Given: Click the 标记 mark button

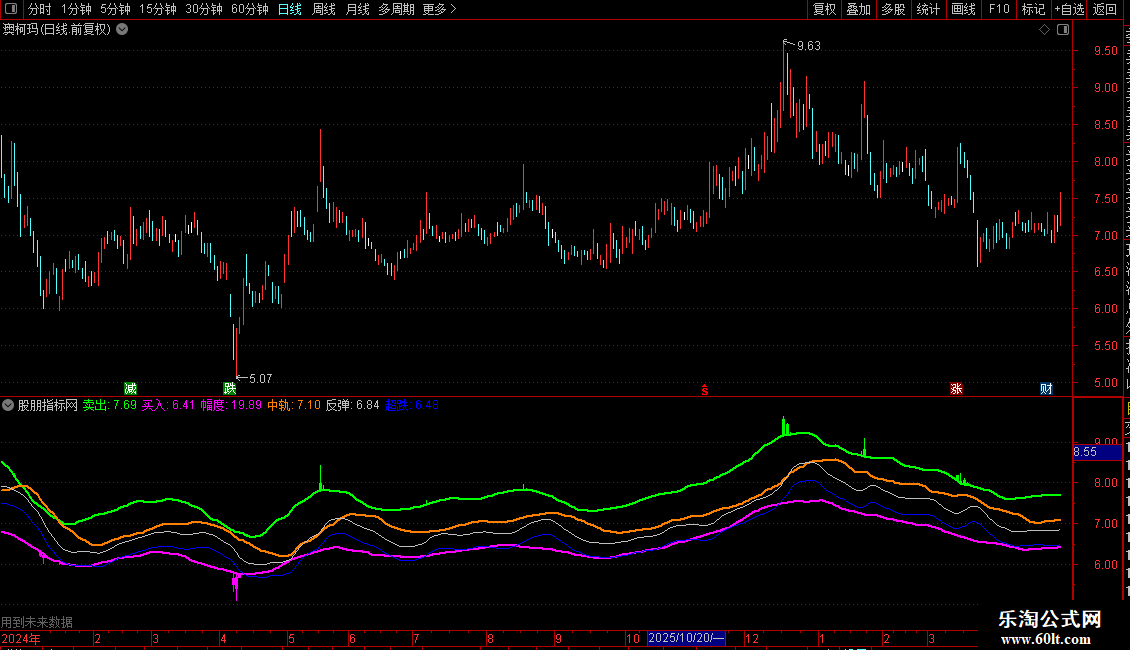Looking at the screenshot, I should pyautogui.click(x=1033, y=9).
